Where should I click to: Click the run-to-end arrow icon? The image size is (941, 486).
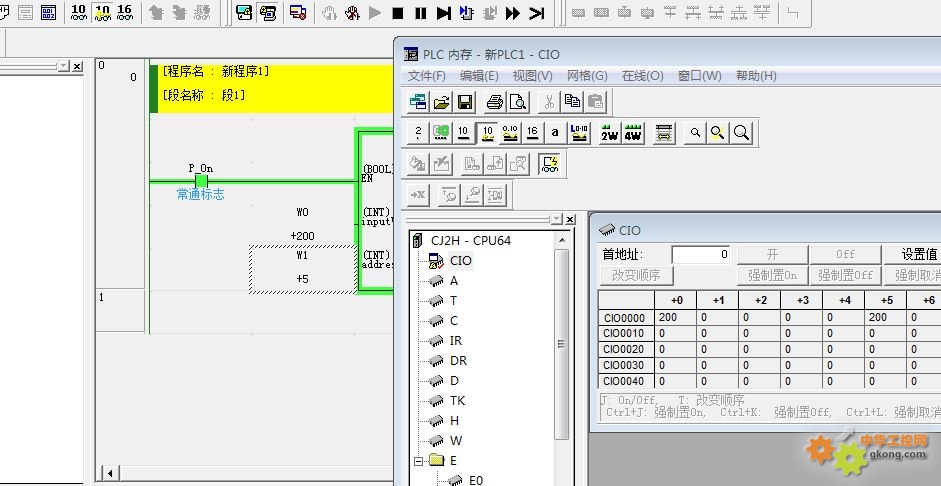tap(537, 13)
